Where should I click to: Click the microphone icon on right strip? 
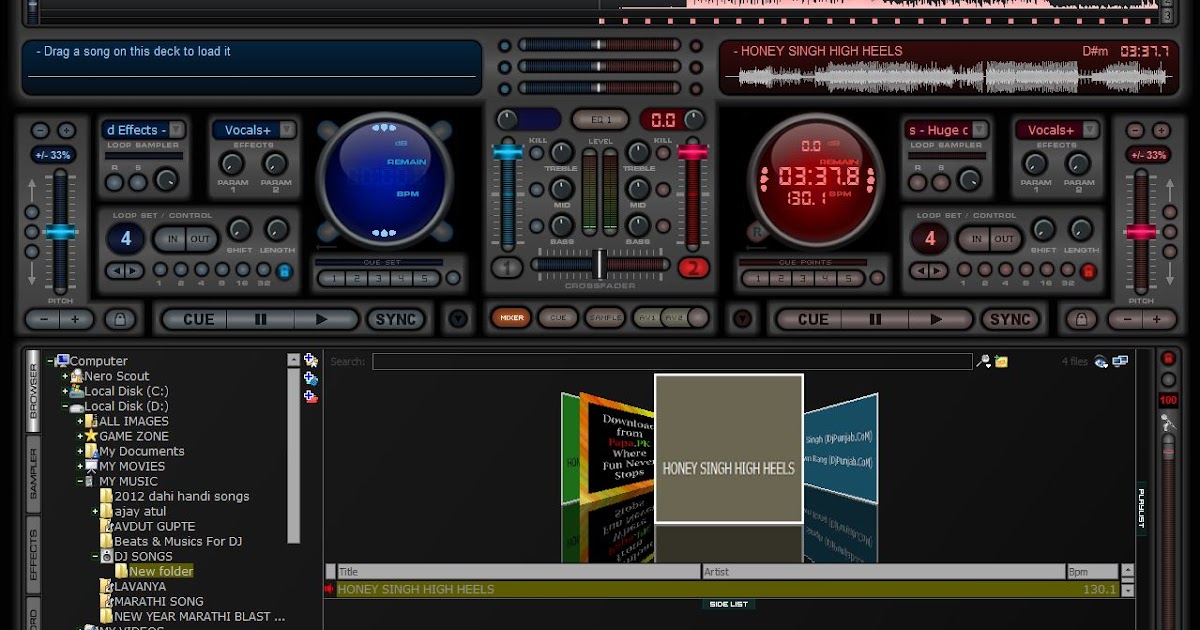point(1167,424)
